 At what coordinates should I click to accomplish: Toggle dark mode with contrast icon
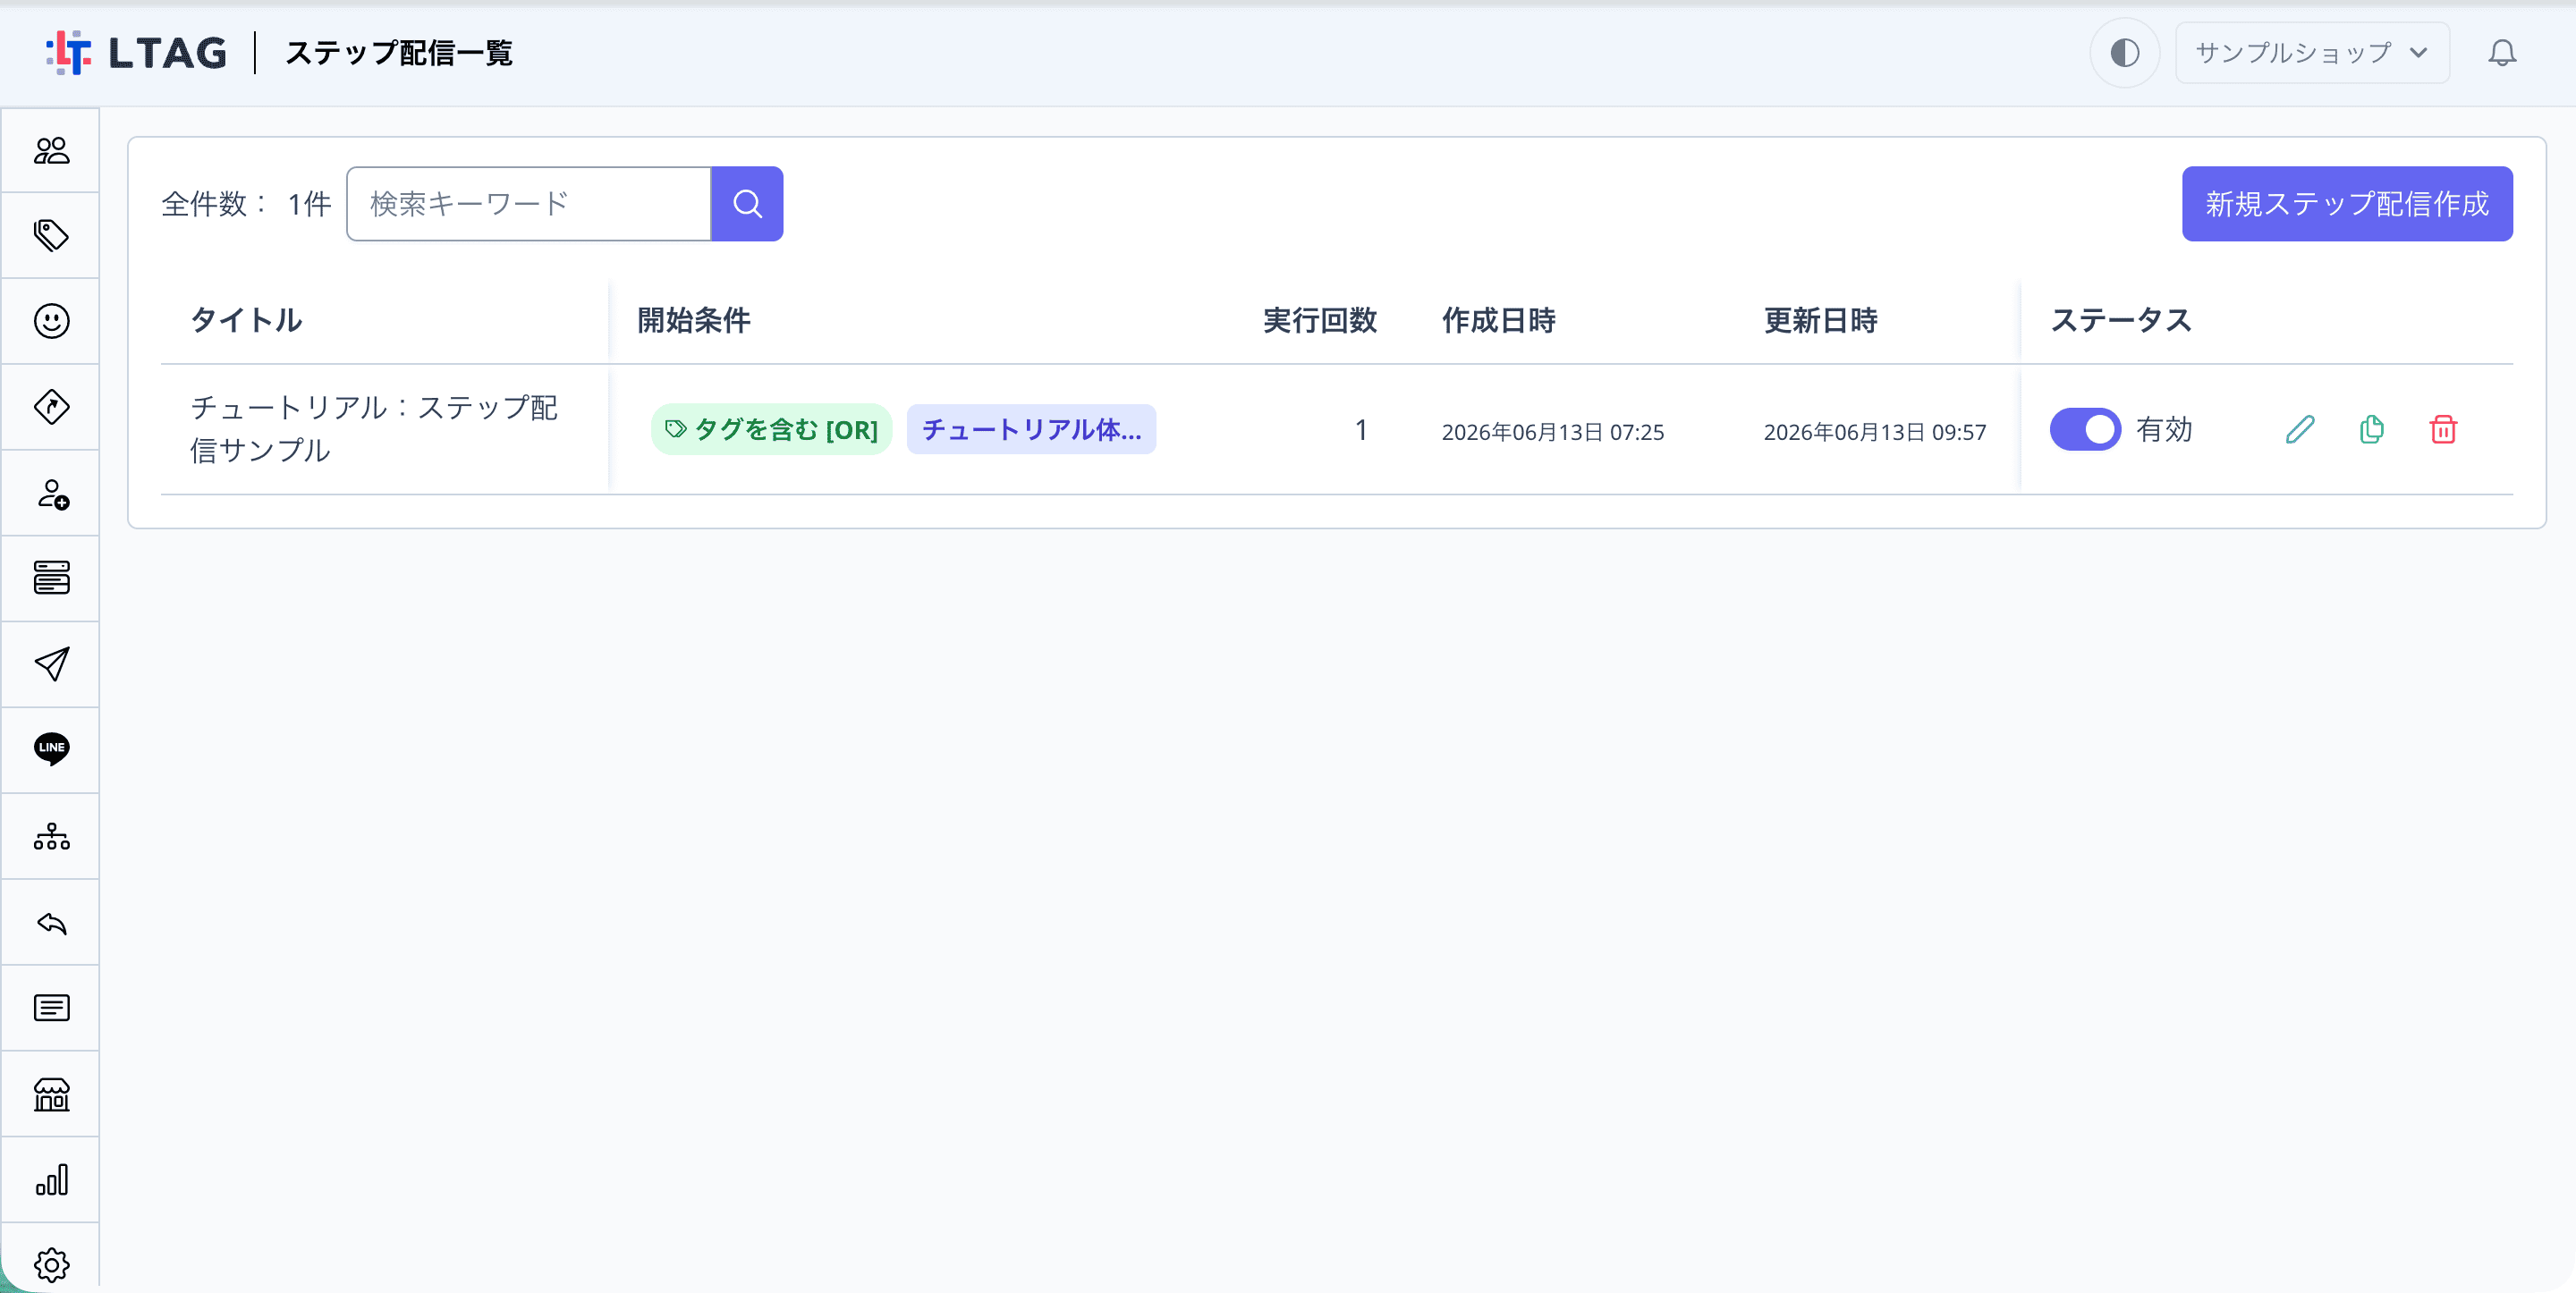[x=2125, y=53]
